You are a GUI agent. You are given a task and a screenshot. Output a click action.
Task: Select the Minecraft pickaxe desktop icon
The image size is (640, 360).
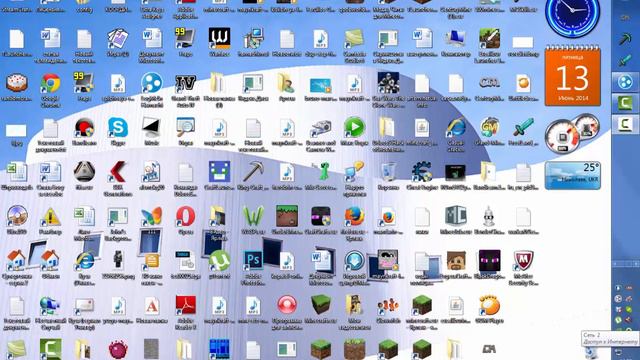click(x=253, y=172)
